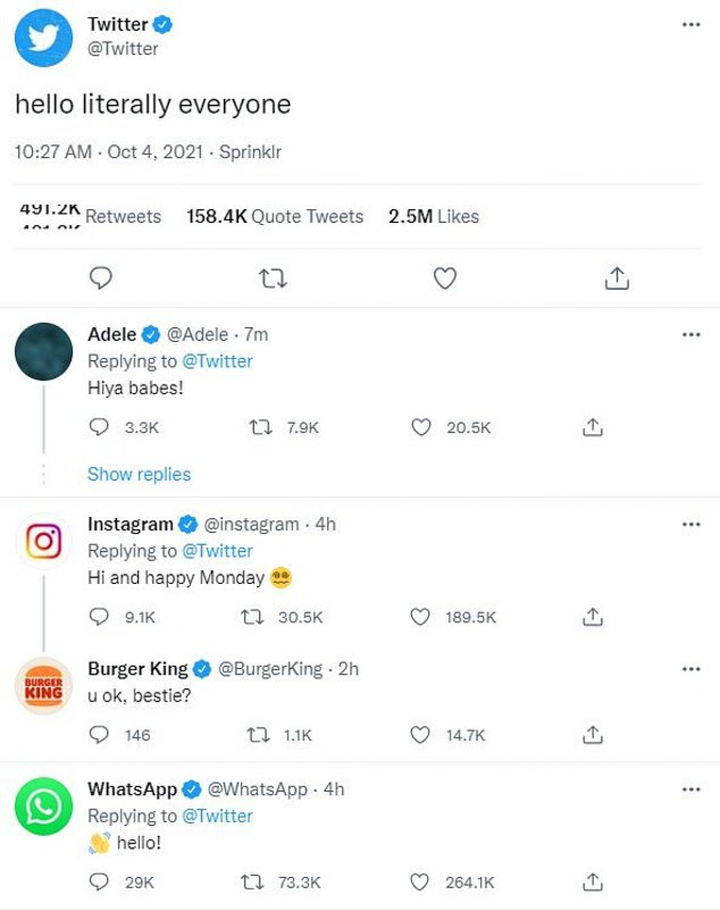Screen dimensions: 720x910
Task: View the 158.4K Quote Tweets
Action: click(x=275, y=216)
